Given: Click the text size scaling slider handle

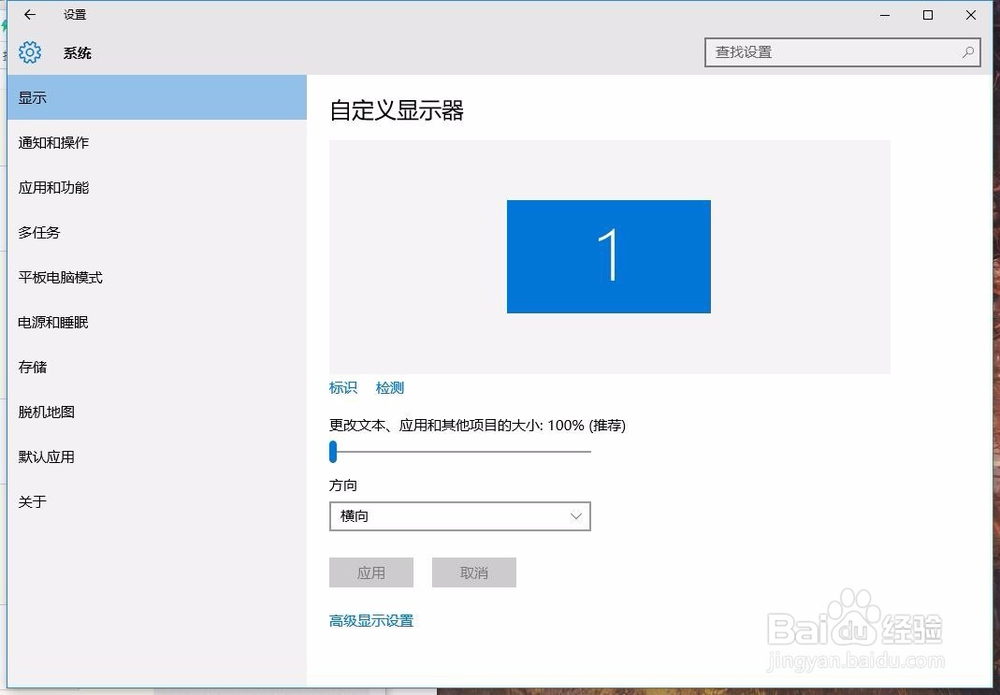Looking at the screenshot, I should click(333, 451).
